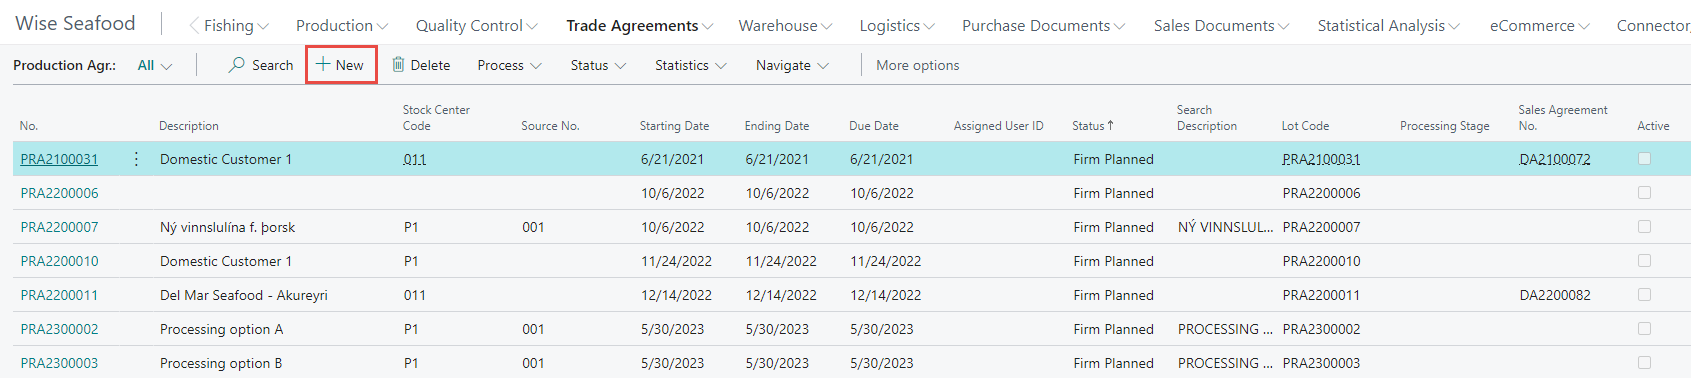This screenshot has width=1691, height=378.
Task: Click the Search magnifier icon
Action: click(237, 65)
